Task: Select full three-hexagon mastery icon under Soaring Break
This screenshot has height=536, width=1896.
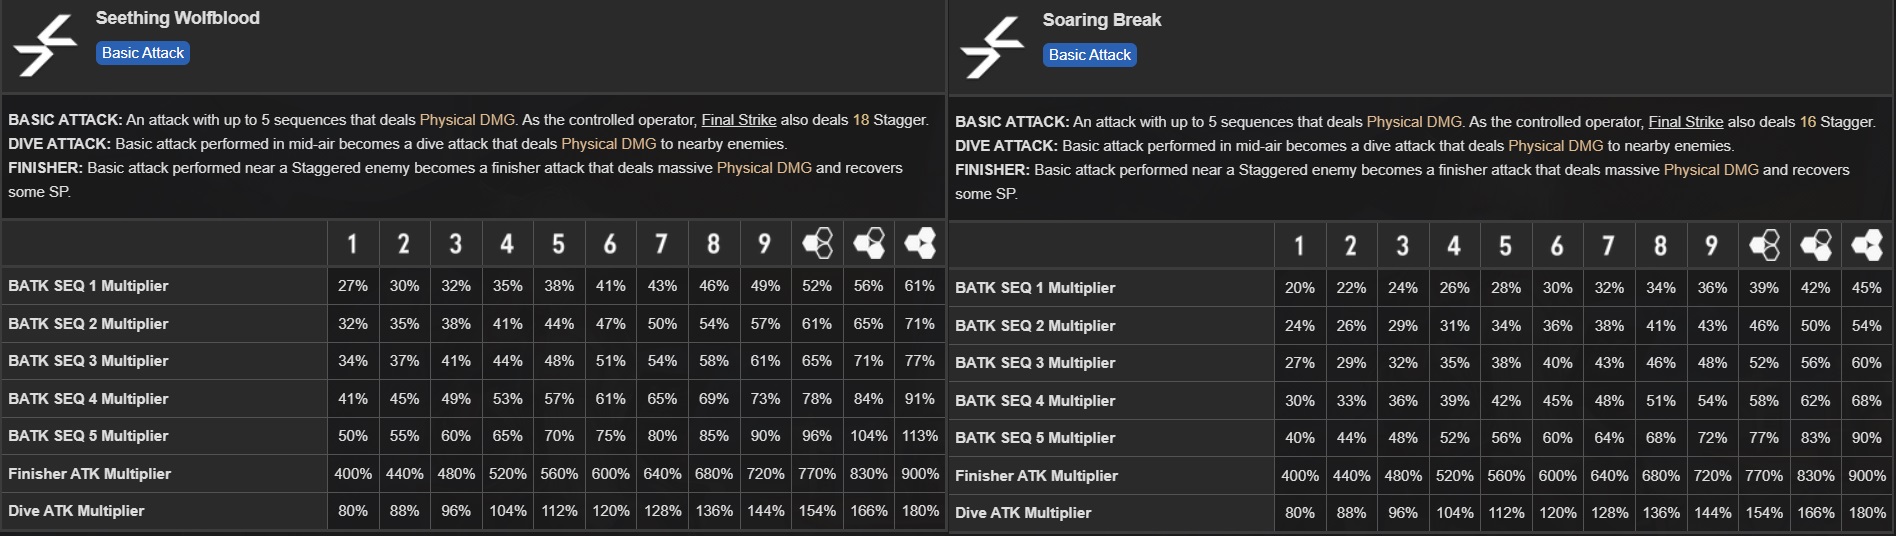Action: pyautogui.click(x=1867, y=245)
